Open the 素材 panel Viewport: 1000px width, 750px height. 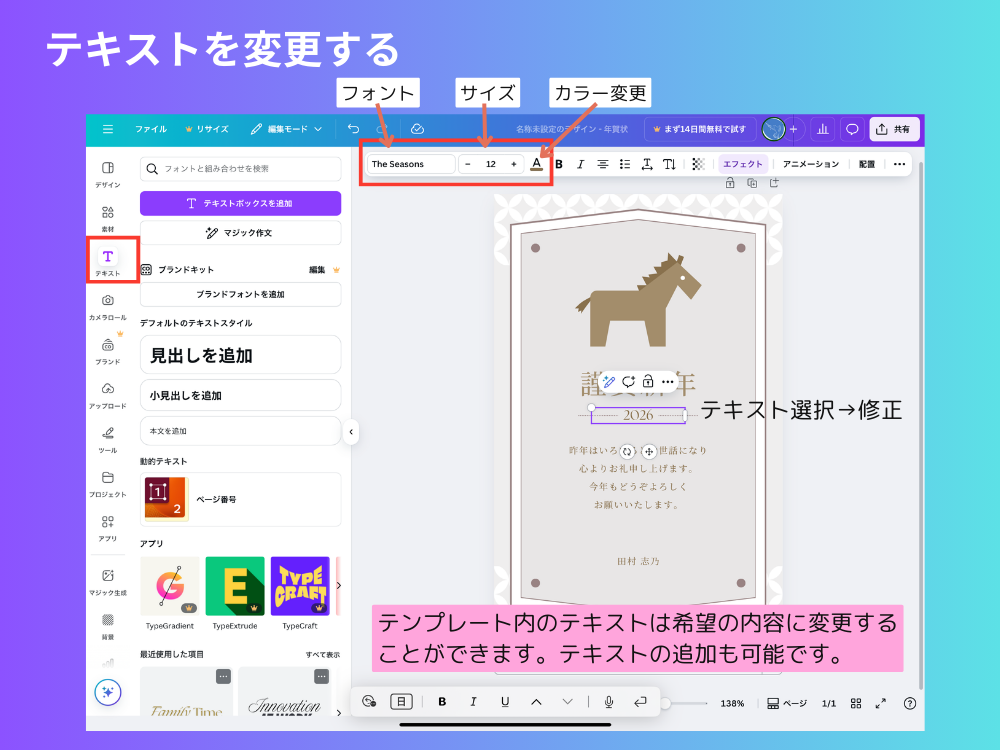click(108, 214)
